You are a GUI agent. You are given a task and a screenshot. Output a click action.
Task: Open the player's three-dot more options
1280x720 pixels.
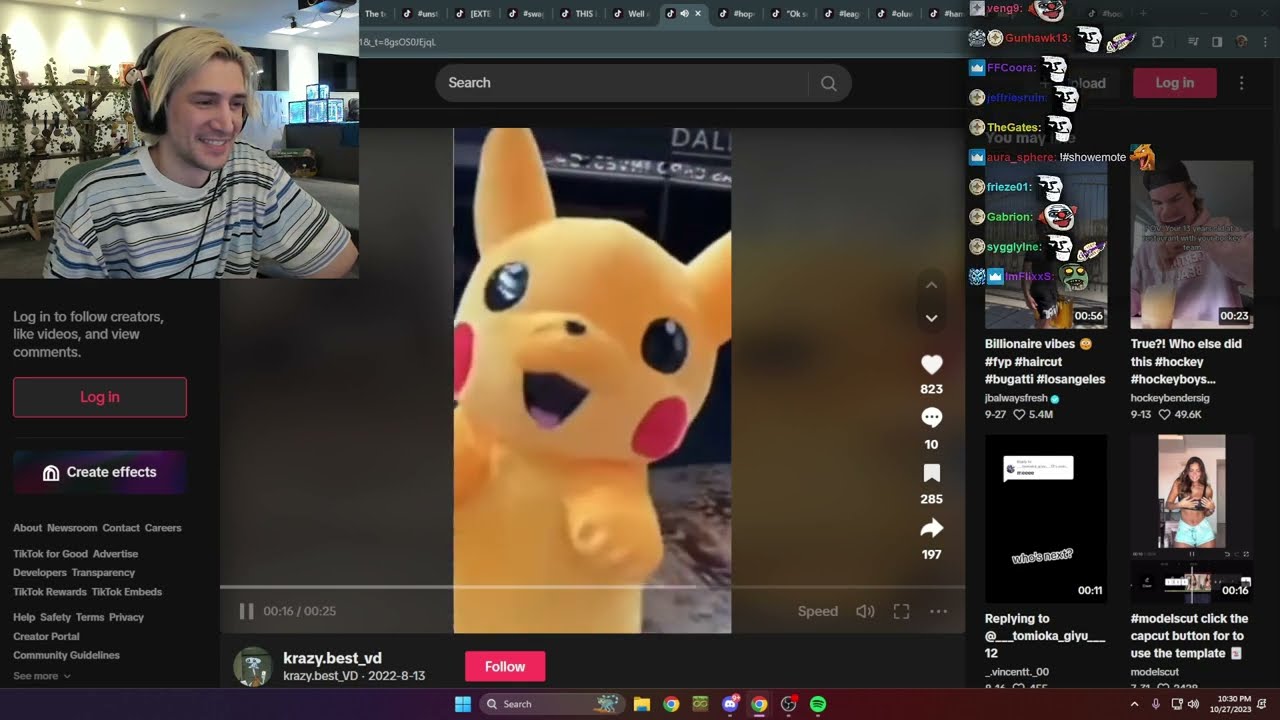point(938,611)
